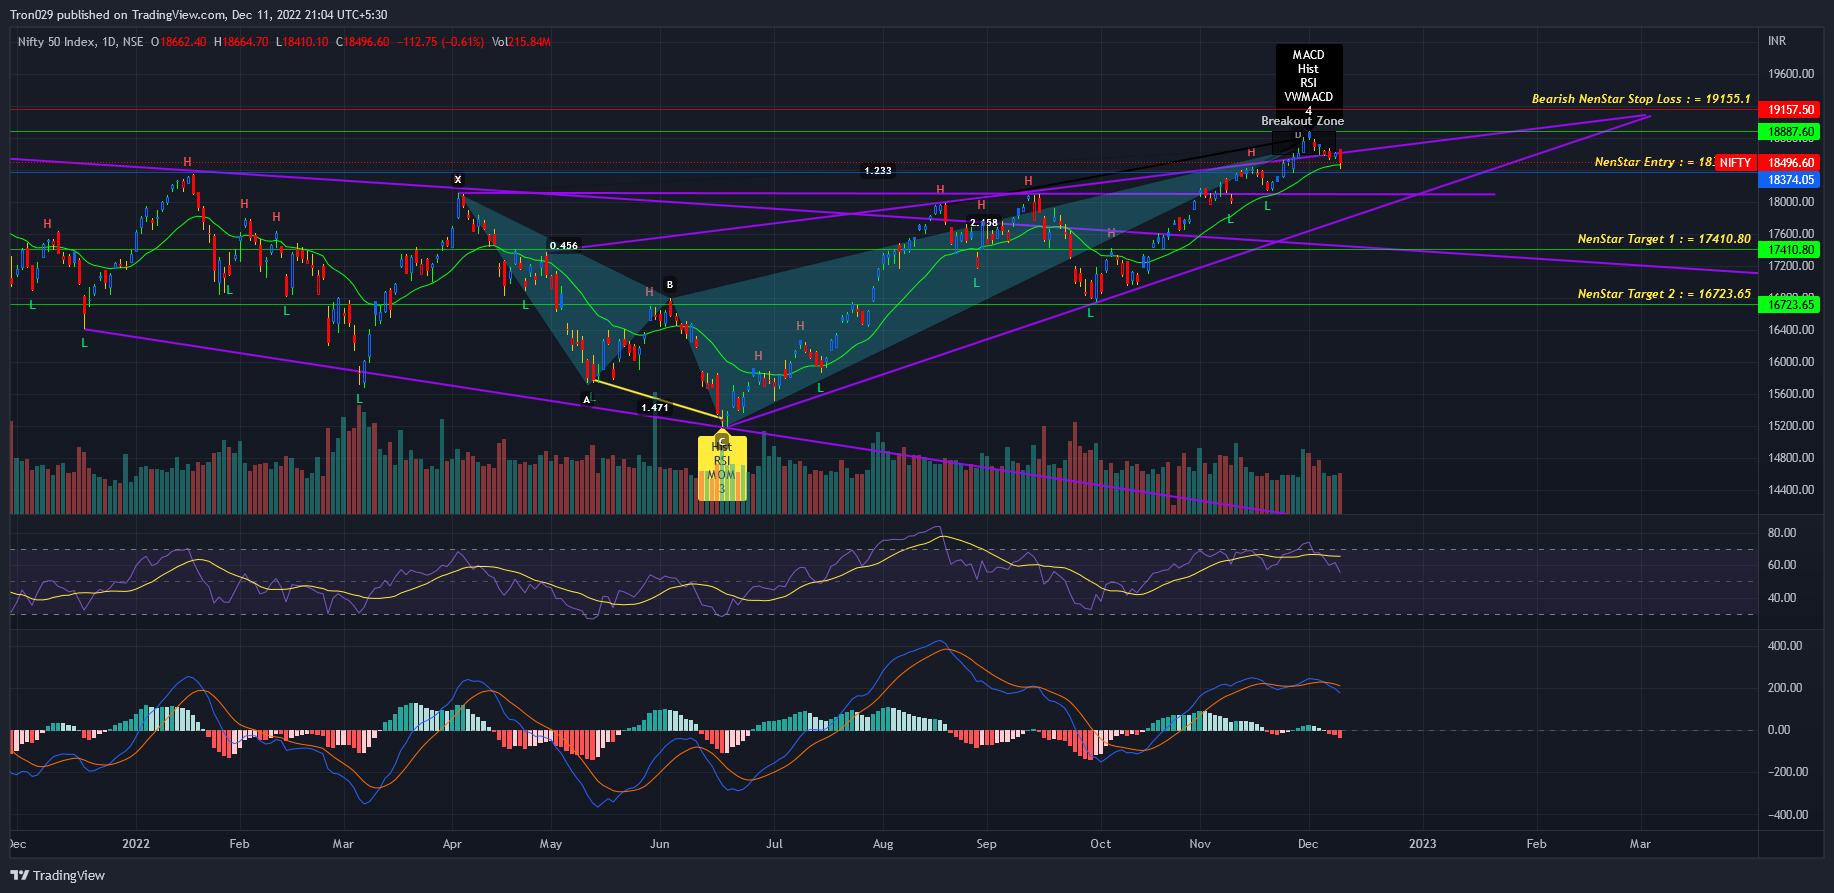Image resolution: width=1834 pixels, height=893 pixels.
Task: Click the 0.456 ratio label
Action: tap(564, 245)
